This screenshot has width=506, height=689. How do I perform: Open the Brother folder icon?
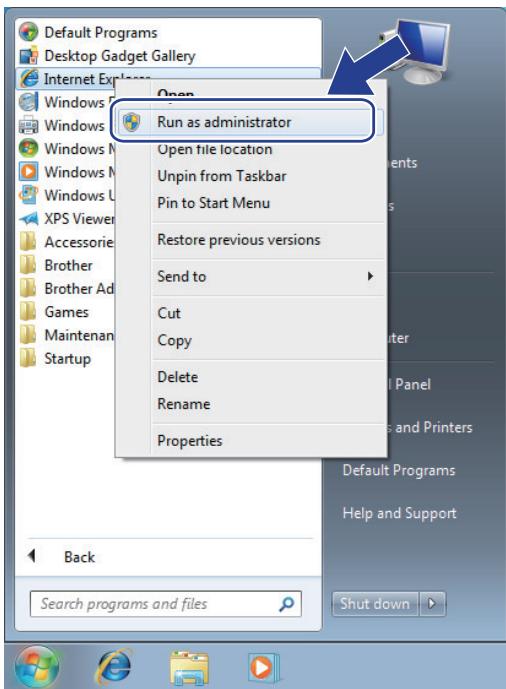click(28, 265)
